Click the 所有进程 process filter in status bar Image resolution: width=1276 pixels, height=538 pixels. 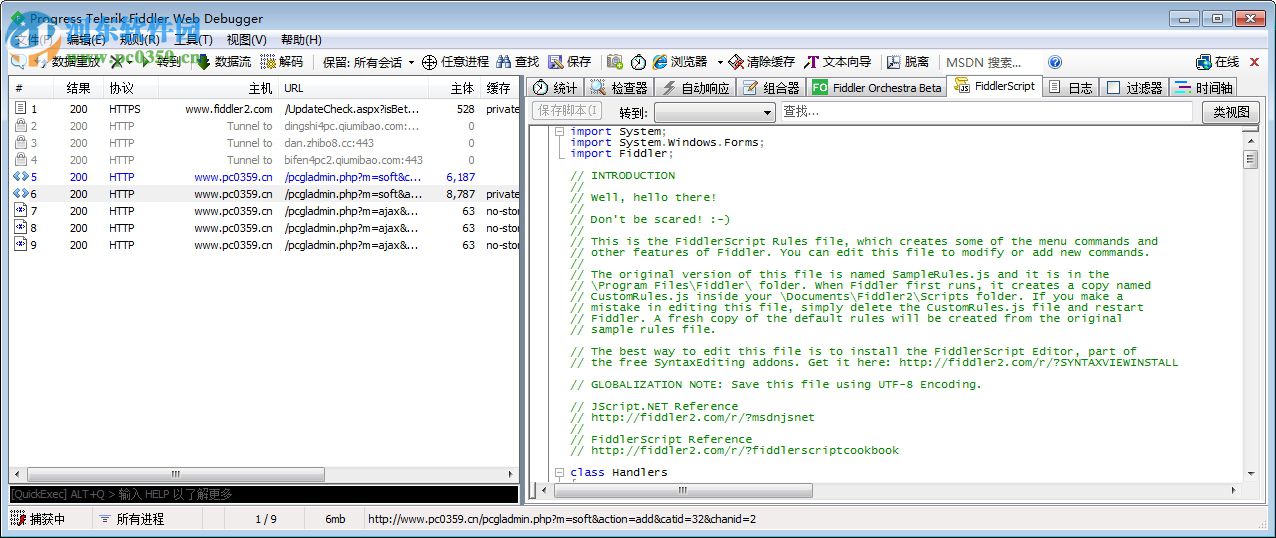pyautogui.click(x=131, y=519)
